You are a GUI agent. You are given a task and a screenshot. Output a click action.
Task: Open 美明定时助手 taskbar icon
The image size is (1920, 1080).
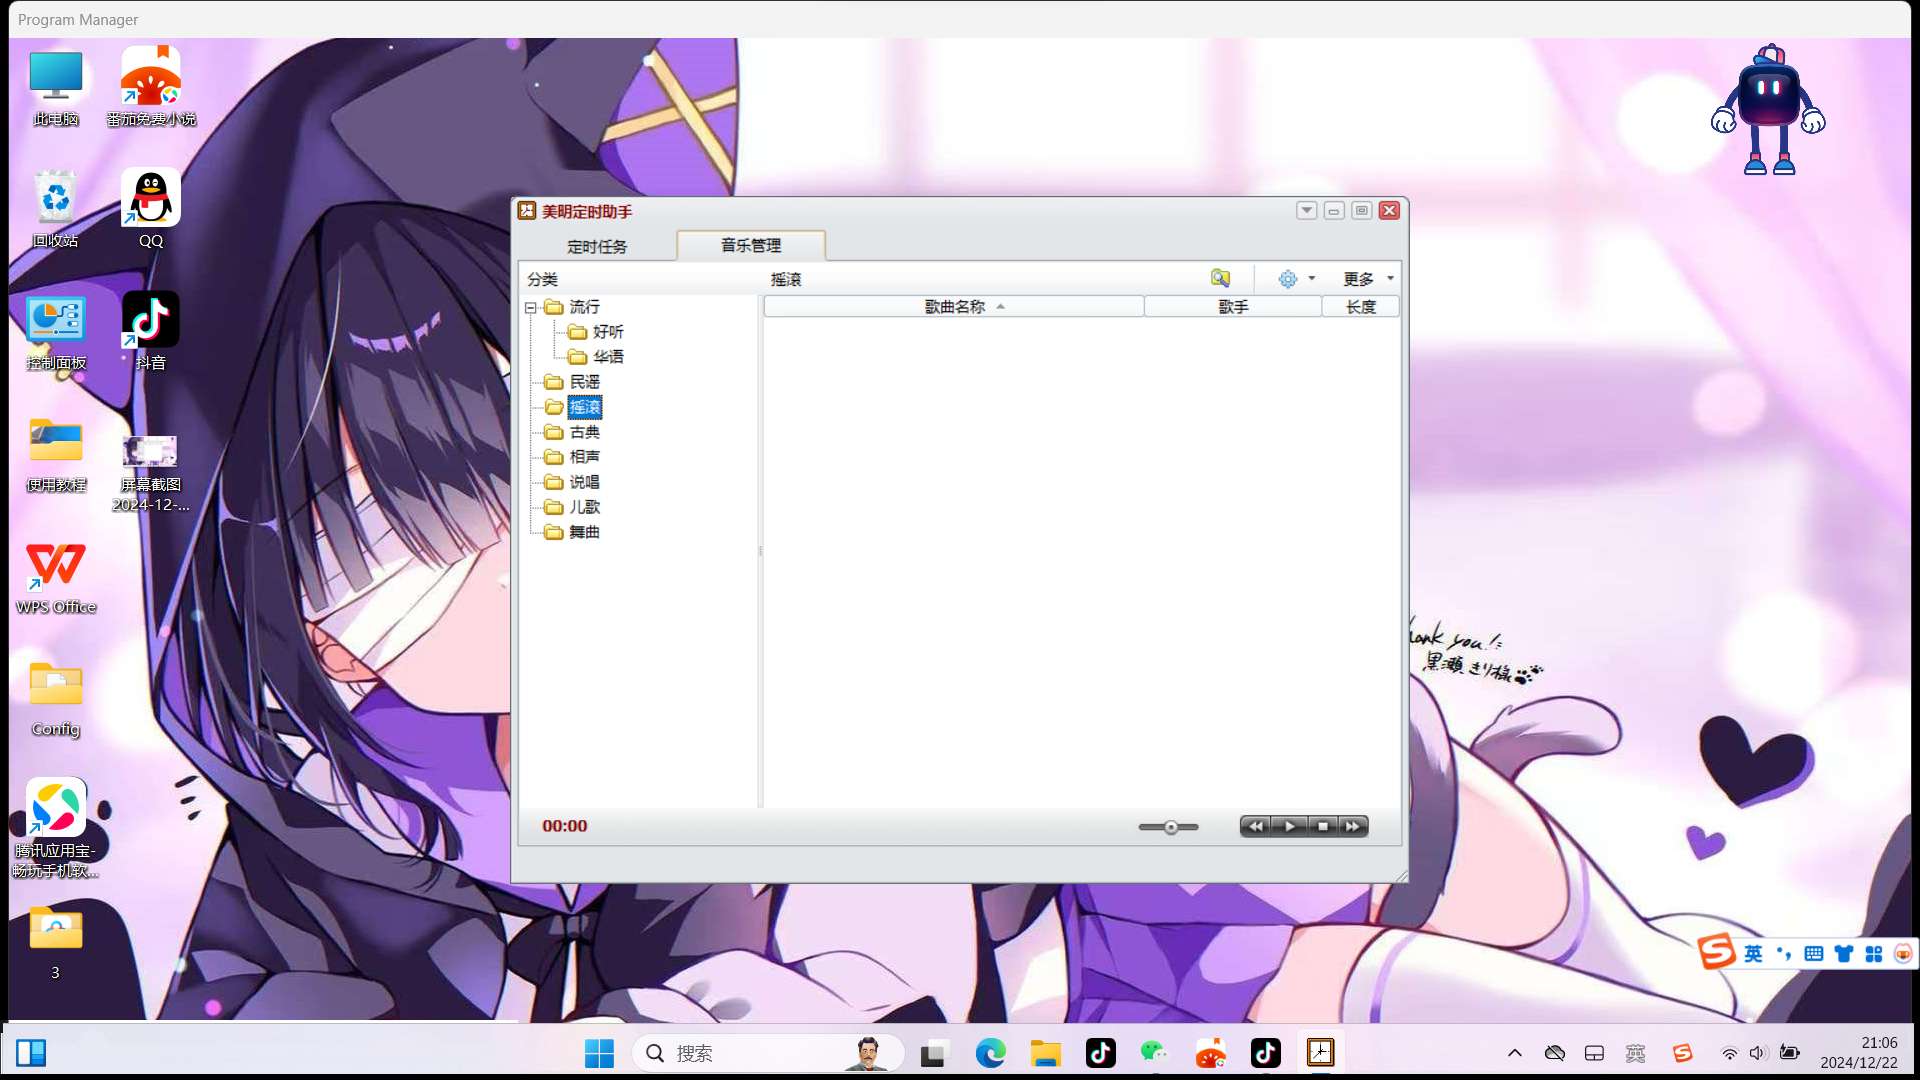[x=1320, y=1052]
